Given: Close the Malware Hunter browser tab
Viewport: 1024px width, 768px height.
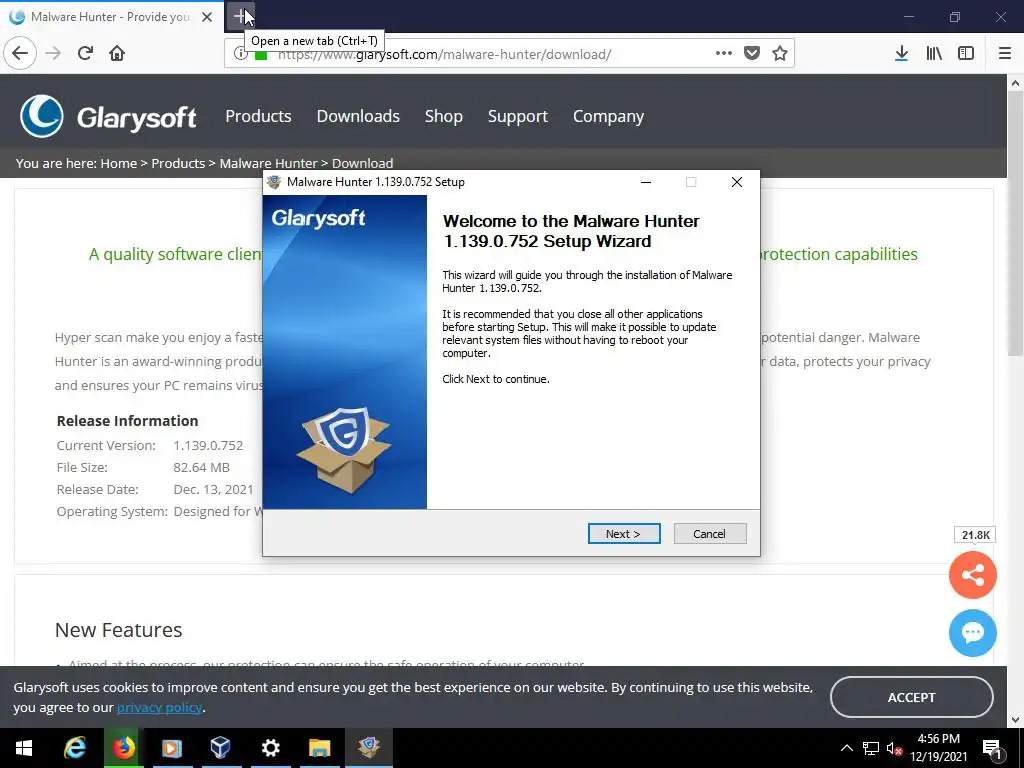Looking at the screenshot, I should point(207,17).
